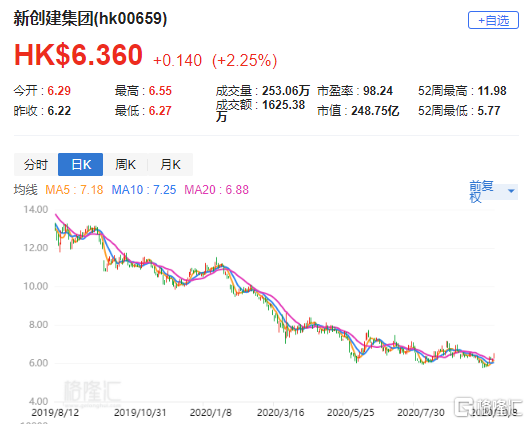The height and width of the screenshot is (424, 529).
Task: Click 市盈率 value 98.24
Action: (378, 91)
